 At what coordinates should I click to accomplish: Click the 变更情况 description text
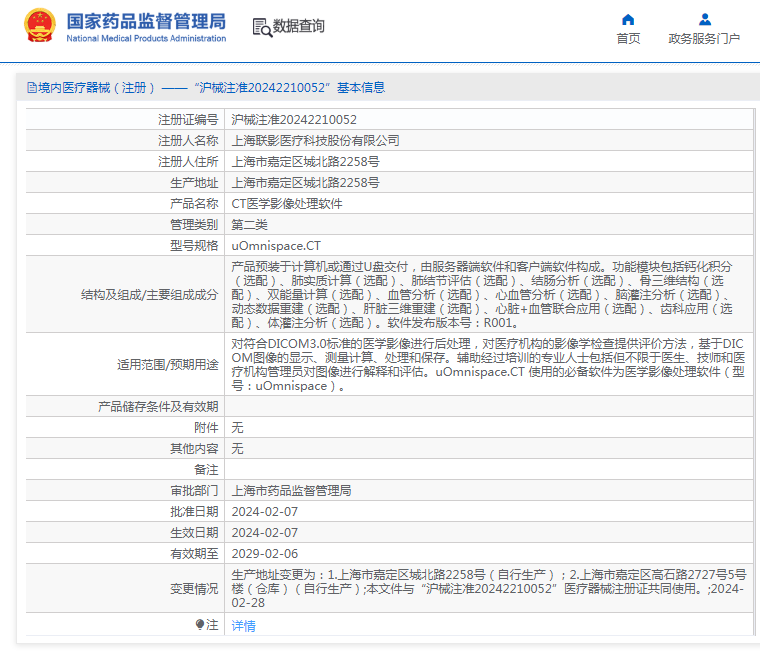[489, 589]
